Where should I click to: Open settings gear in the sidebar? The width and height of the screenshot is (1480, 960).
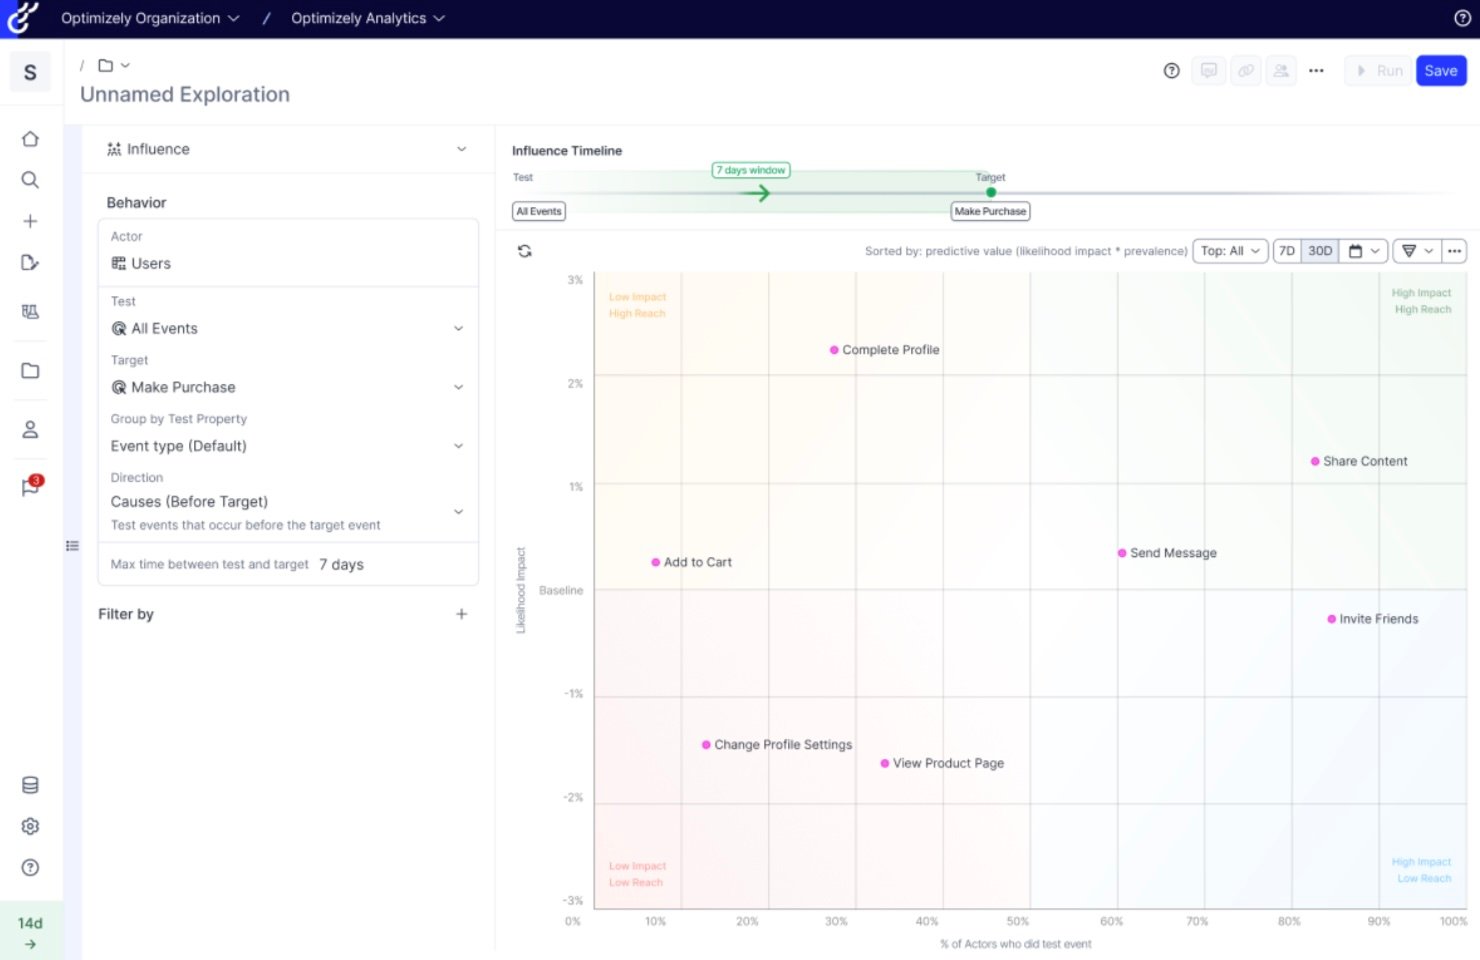[x=30, y=826]
